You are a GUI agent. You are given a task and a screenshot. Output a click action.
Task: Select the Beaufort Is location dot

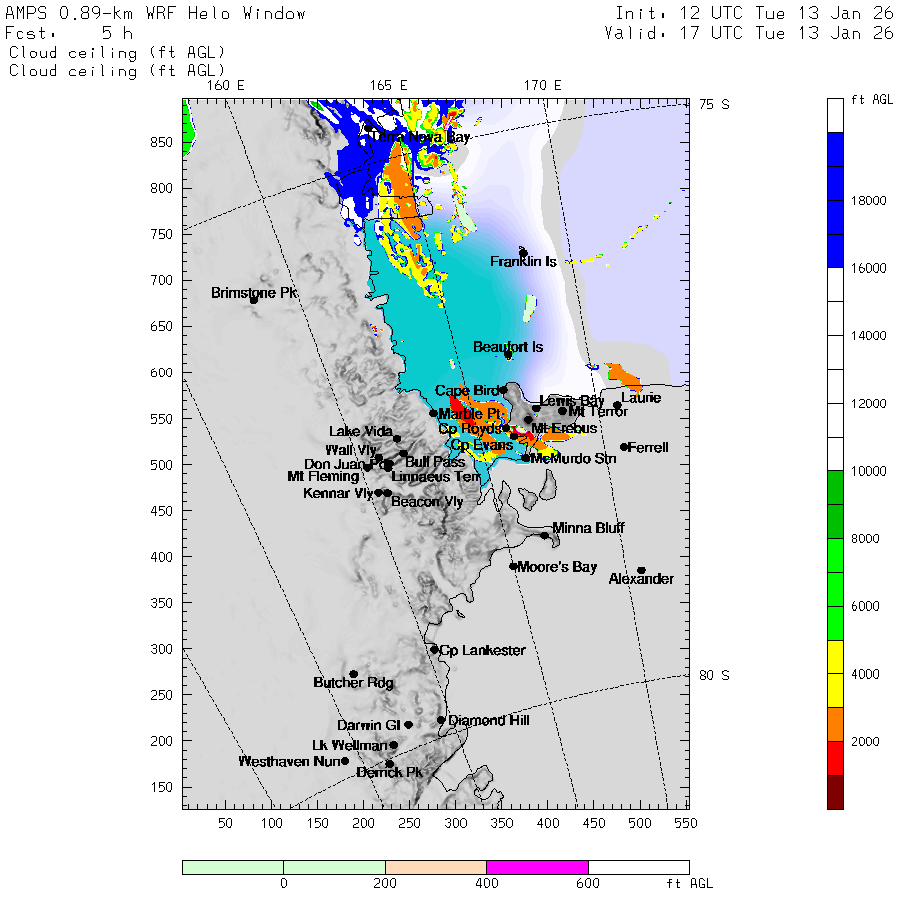[x=508, y=354]
